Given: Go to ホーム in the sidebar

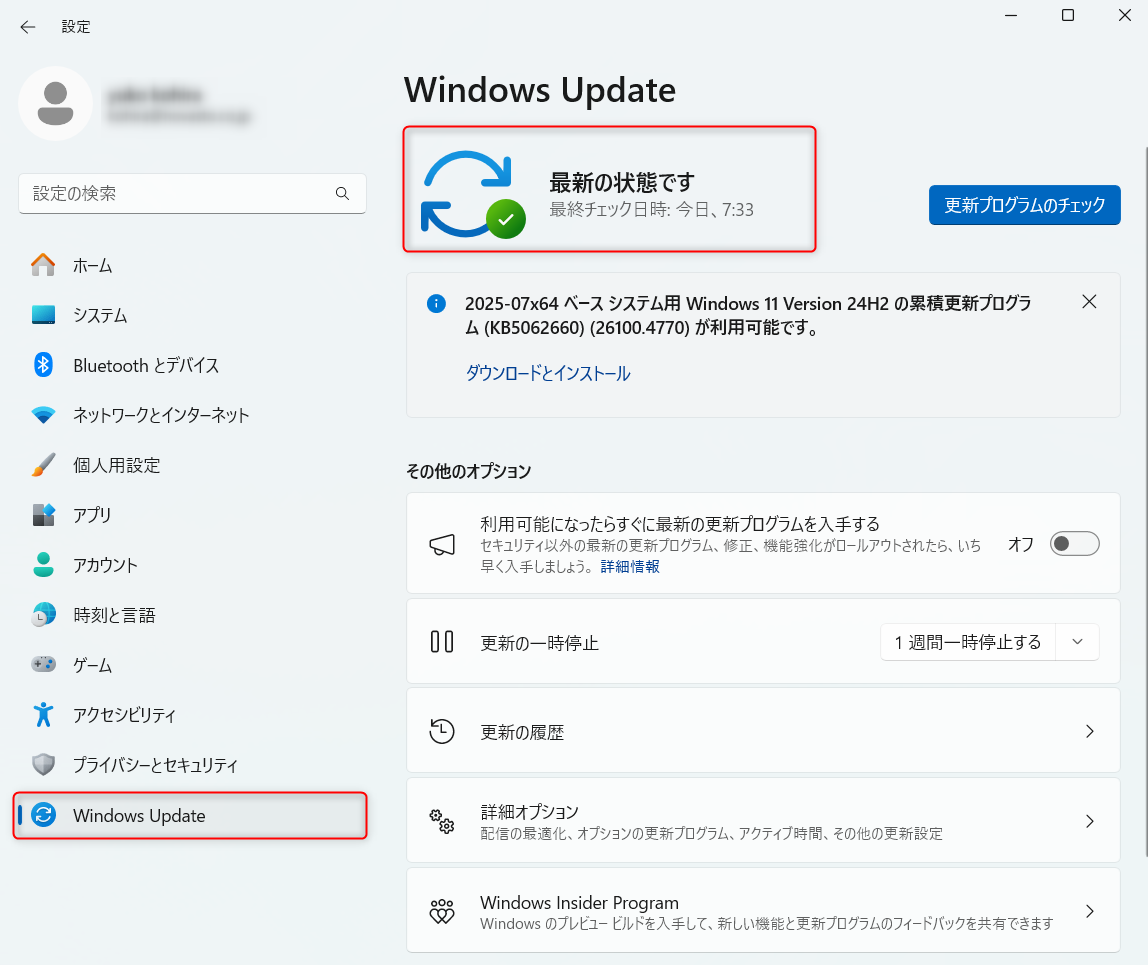Looking at the screenshot, I should click(190, 265).
